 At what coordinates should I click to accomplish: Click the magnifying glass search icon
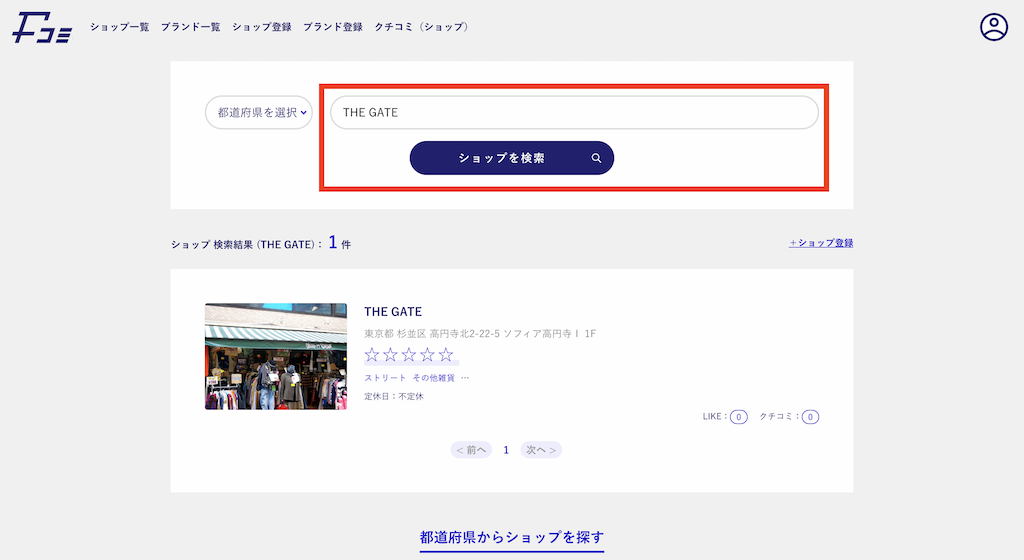596,158
